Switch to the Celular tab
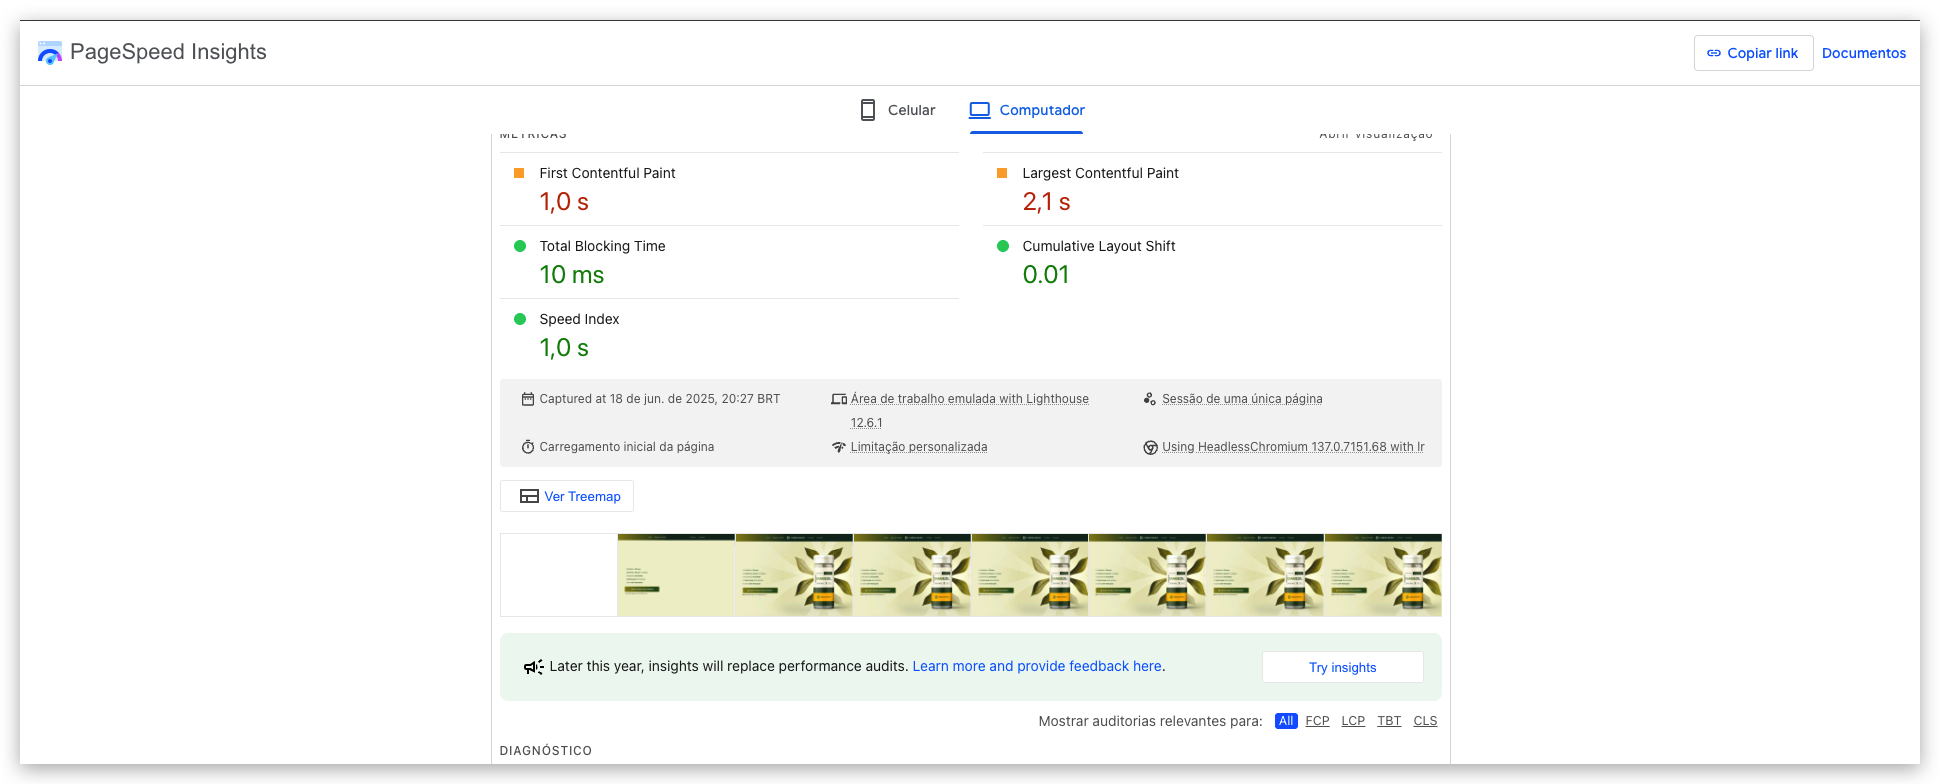The image size is (1940, 784). pos(898,110)
